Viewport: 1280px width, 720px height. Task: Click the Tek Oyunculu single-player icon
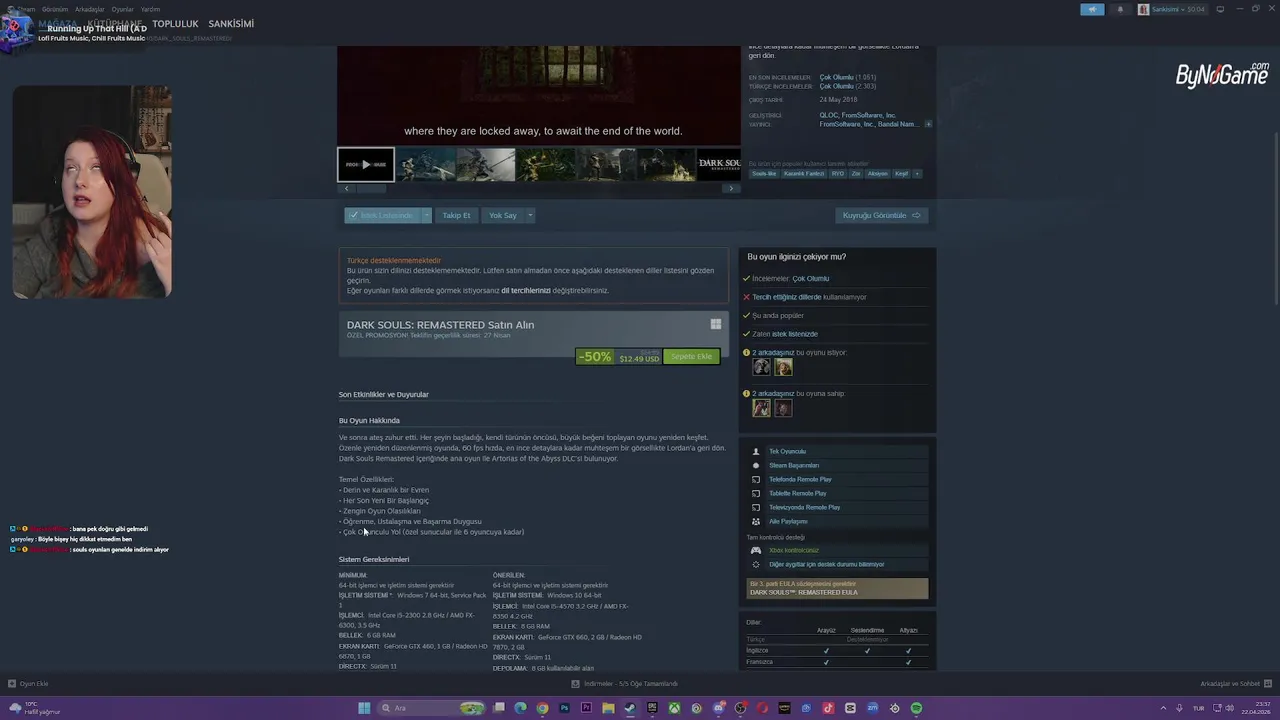click(756, 451)
